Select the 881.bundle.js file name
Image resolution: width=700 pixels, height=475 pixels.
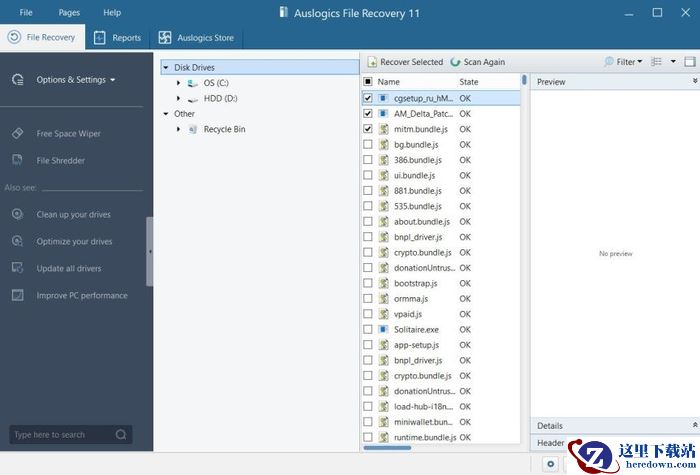(x=417, y=191)
